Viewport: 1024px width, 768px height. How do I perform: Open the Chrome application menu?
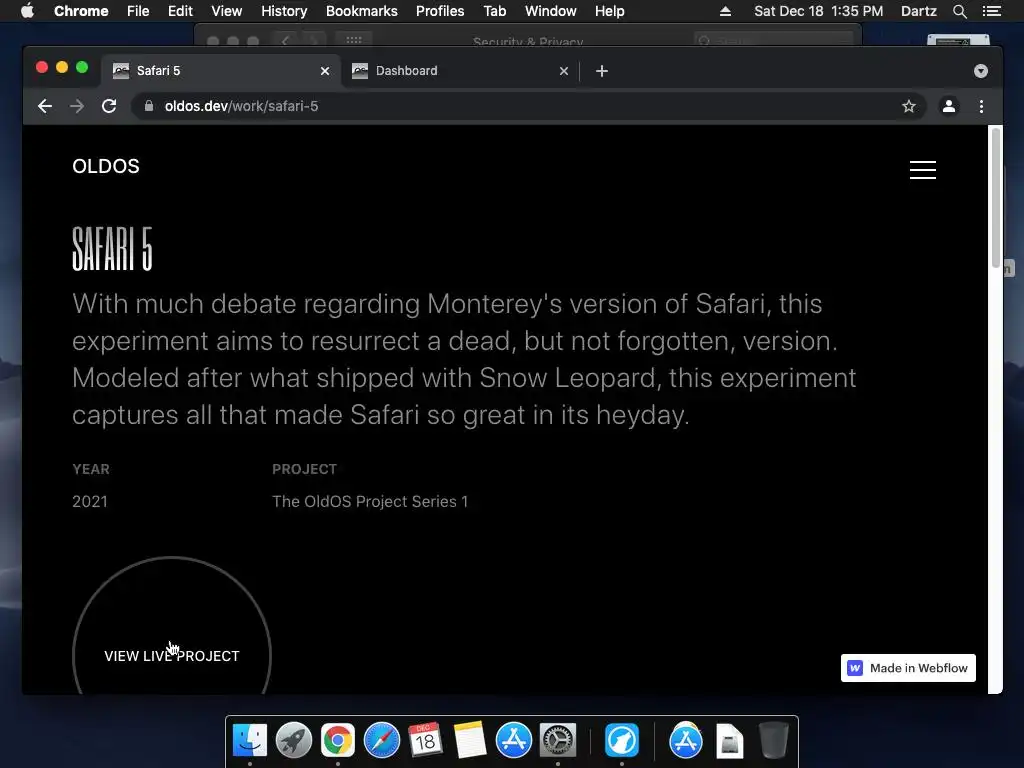tap(81, 11)
